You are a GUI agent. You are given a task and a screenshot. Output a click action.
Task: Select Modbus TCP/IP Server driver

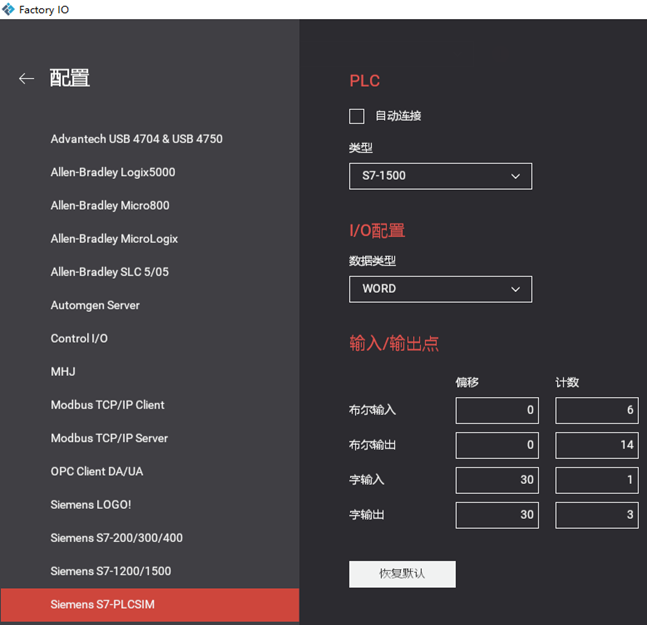click(x=109, y=438)
